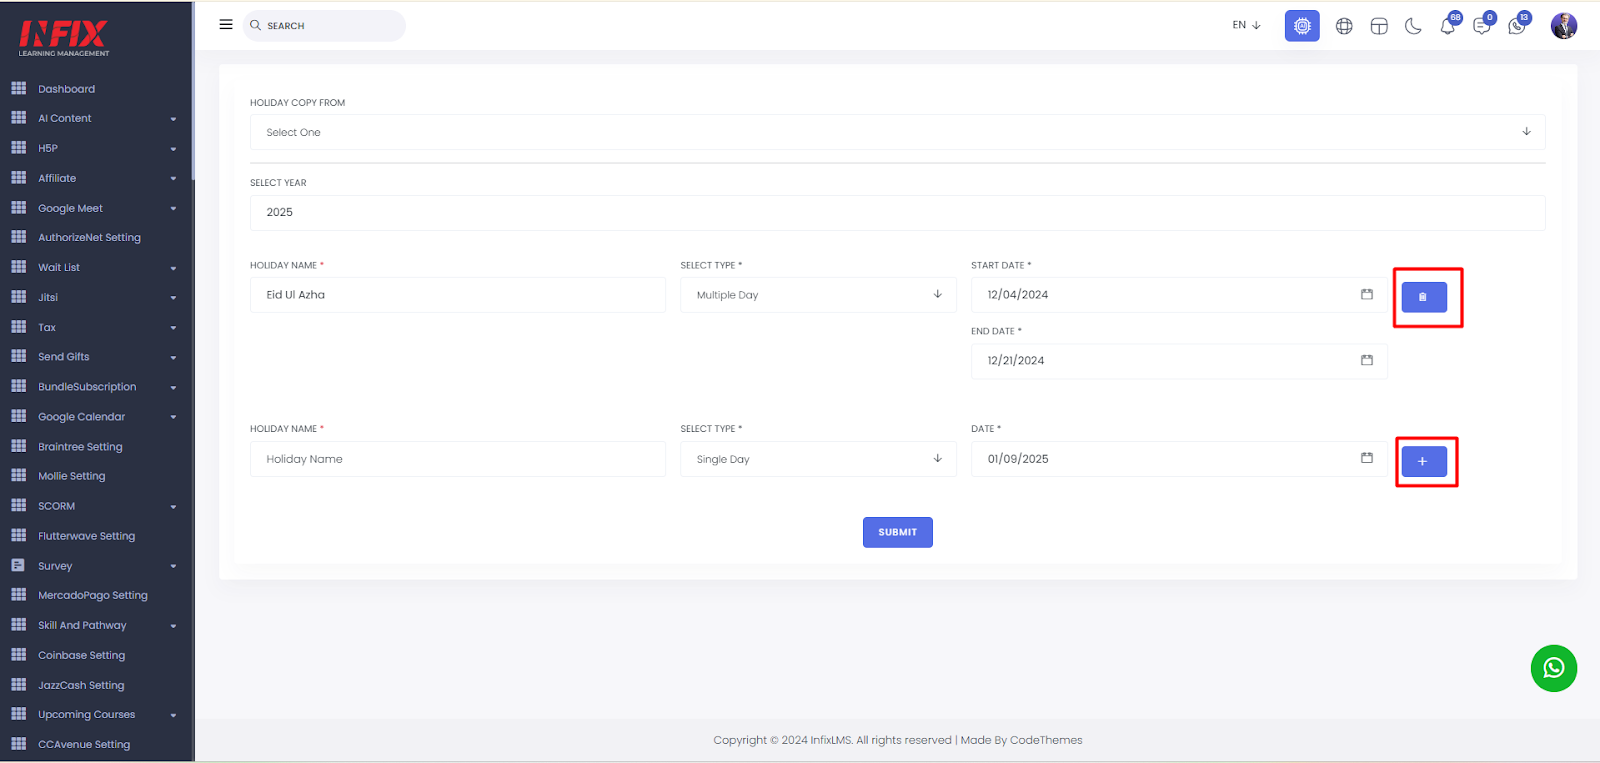1600x763 pixels.
Task: Expand the Upcoming Courses menu
Action: (x=95, y=714)
